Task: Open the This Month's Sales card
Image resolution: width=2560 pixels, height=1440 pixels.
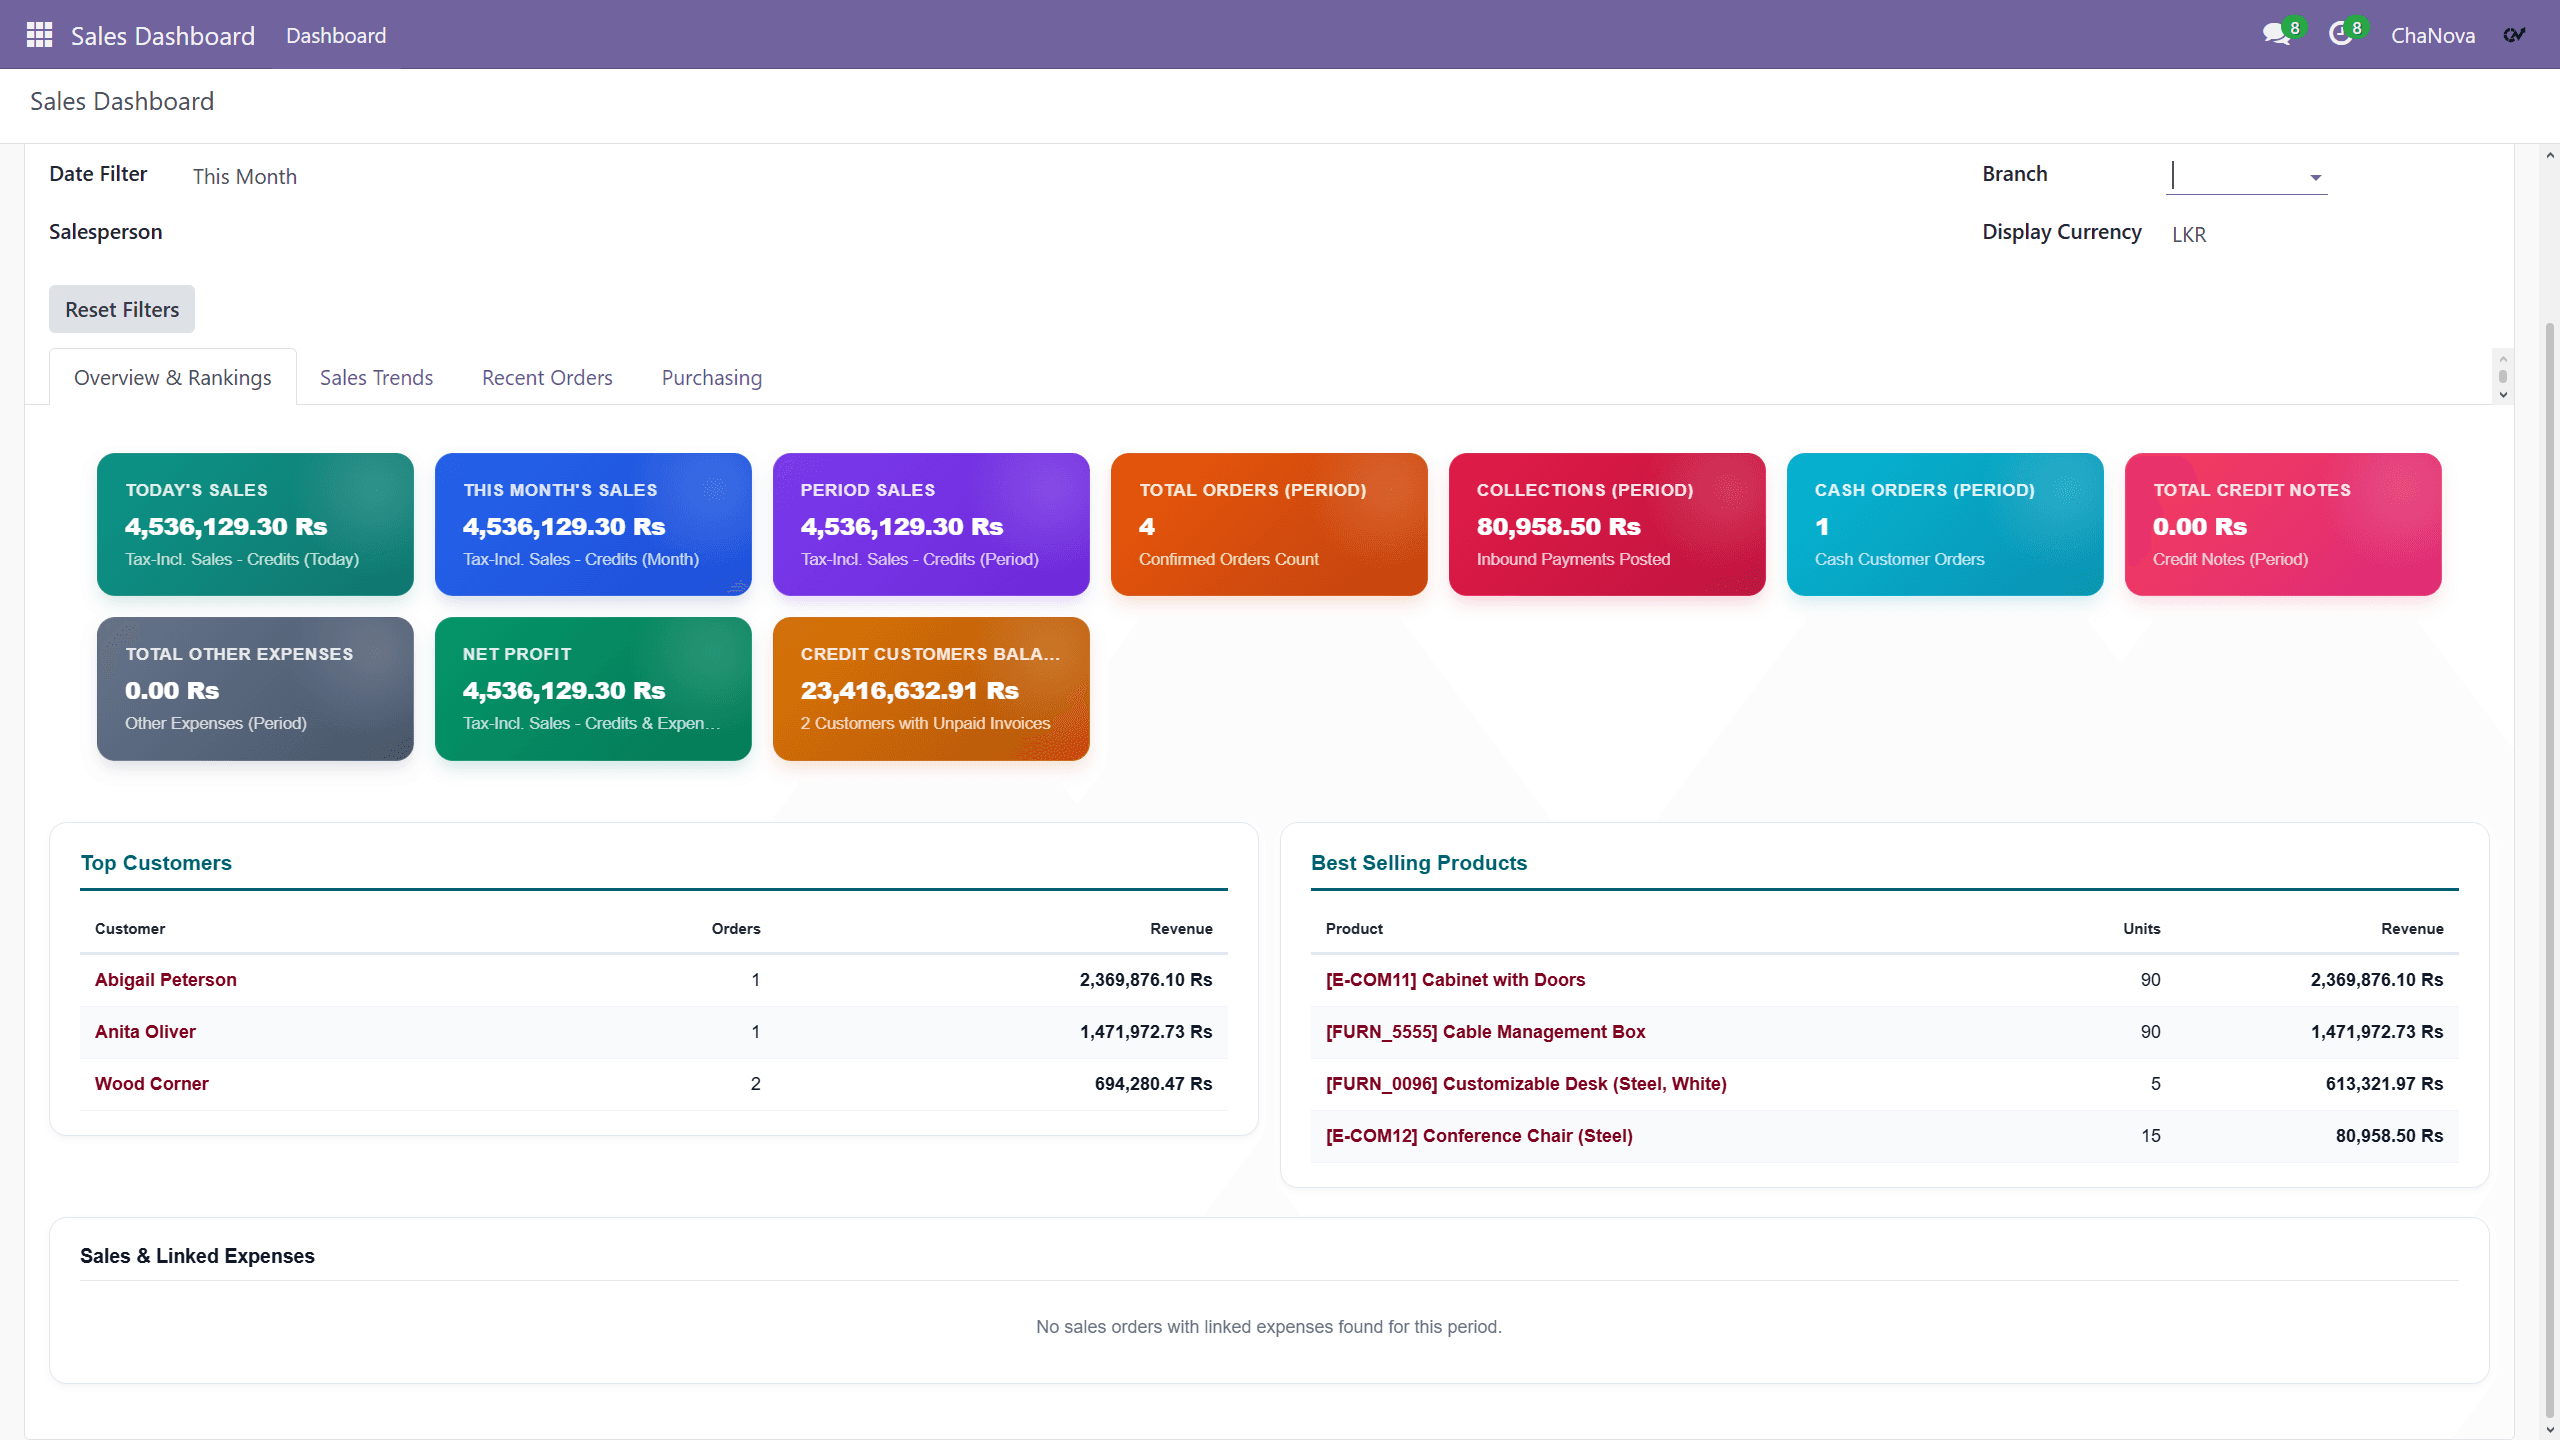Action: point(593,524)
